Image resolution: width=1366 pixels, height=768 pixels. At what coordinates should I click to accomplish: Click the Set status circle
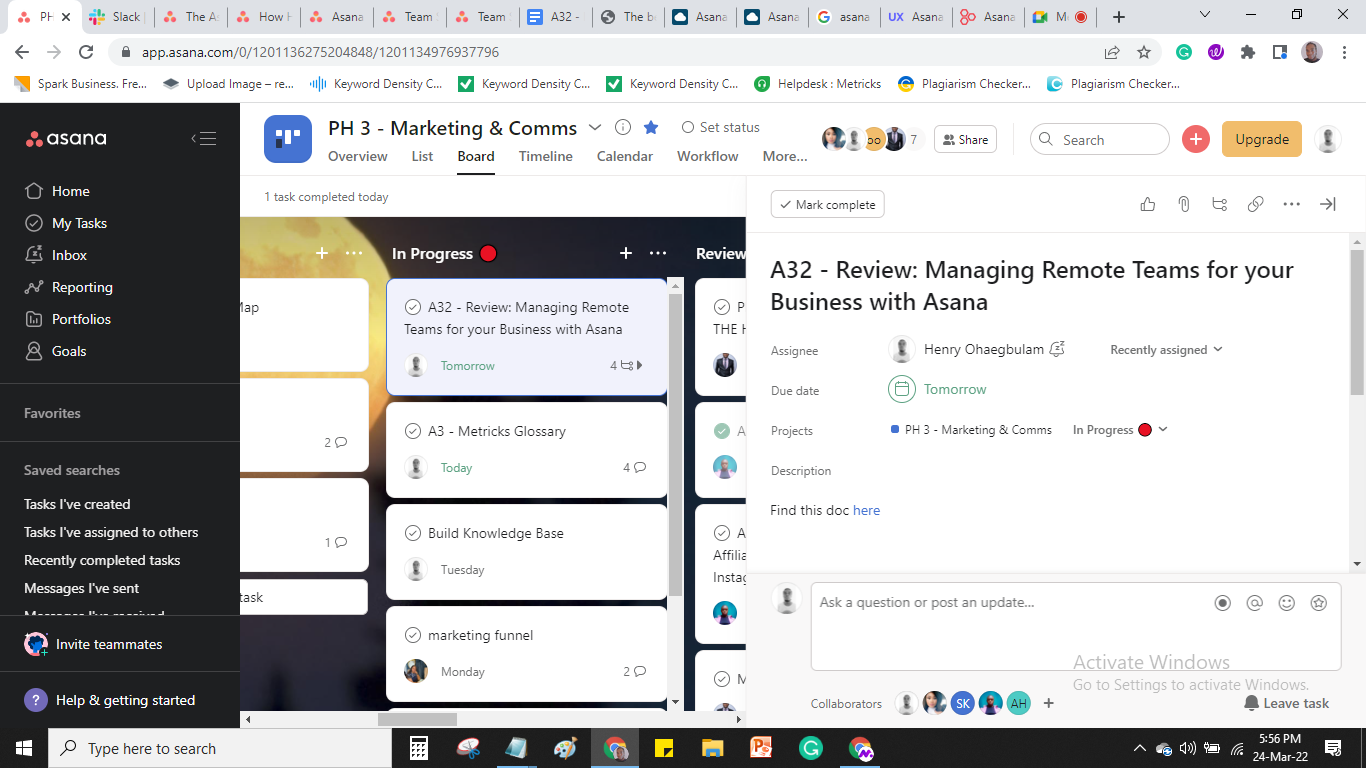688,127
